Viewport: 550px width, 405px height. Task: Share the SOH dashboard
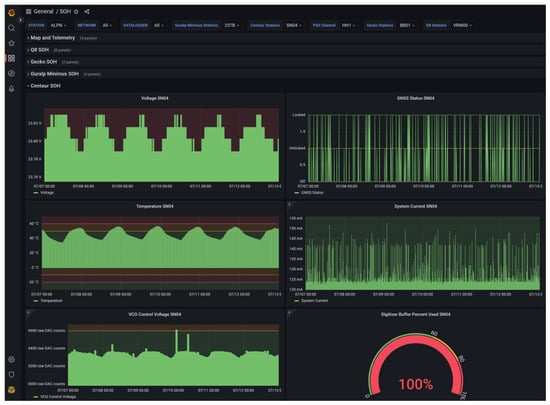(87, 12)
